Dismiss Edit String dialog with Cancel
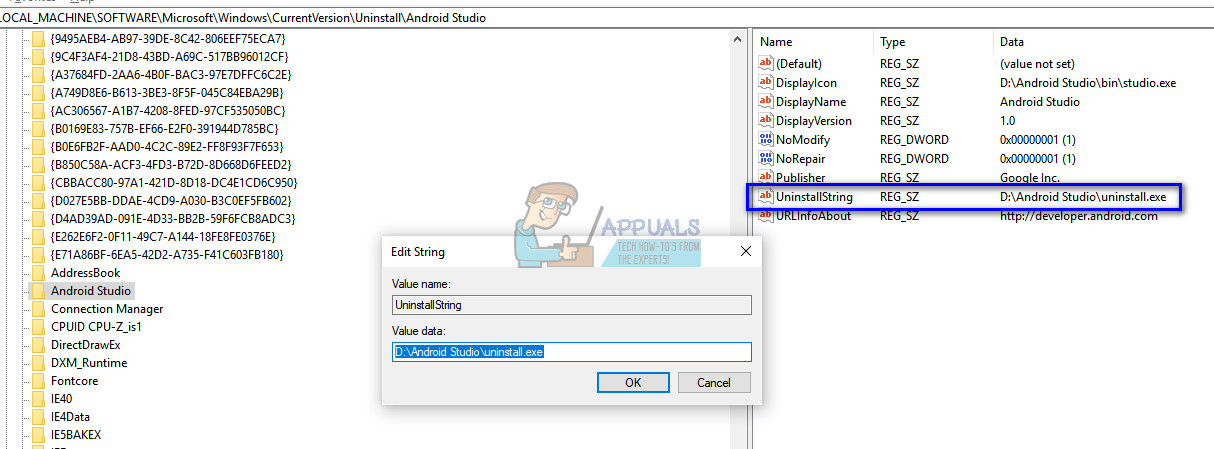Viewport: 1214px width, 449px height. [x=714, y=383]
